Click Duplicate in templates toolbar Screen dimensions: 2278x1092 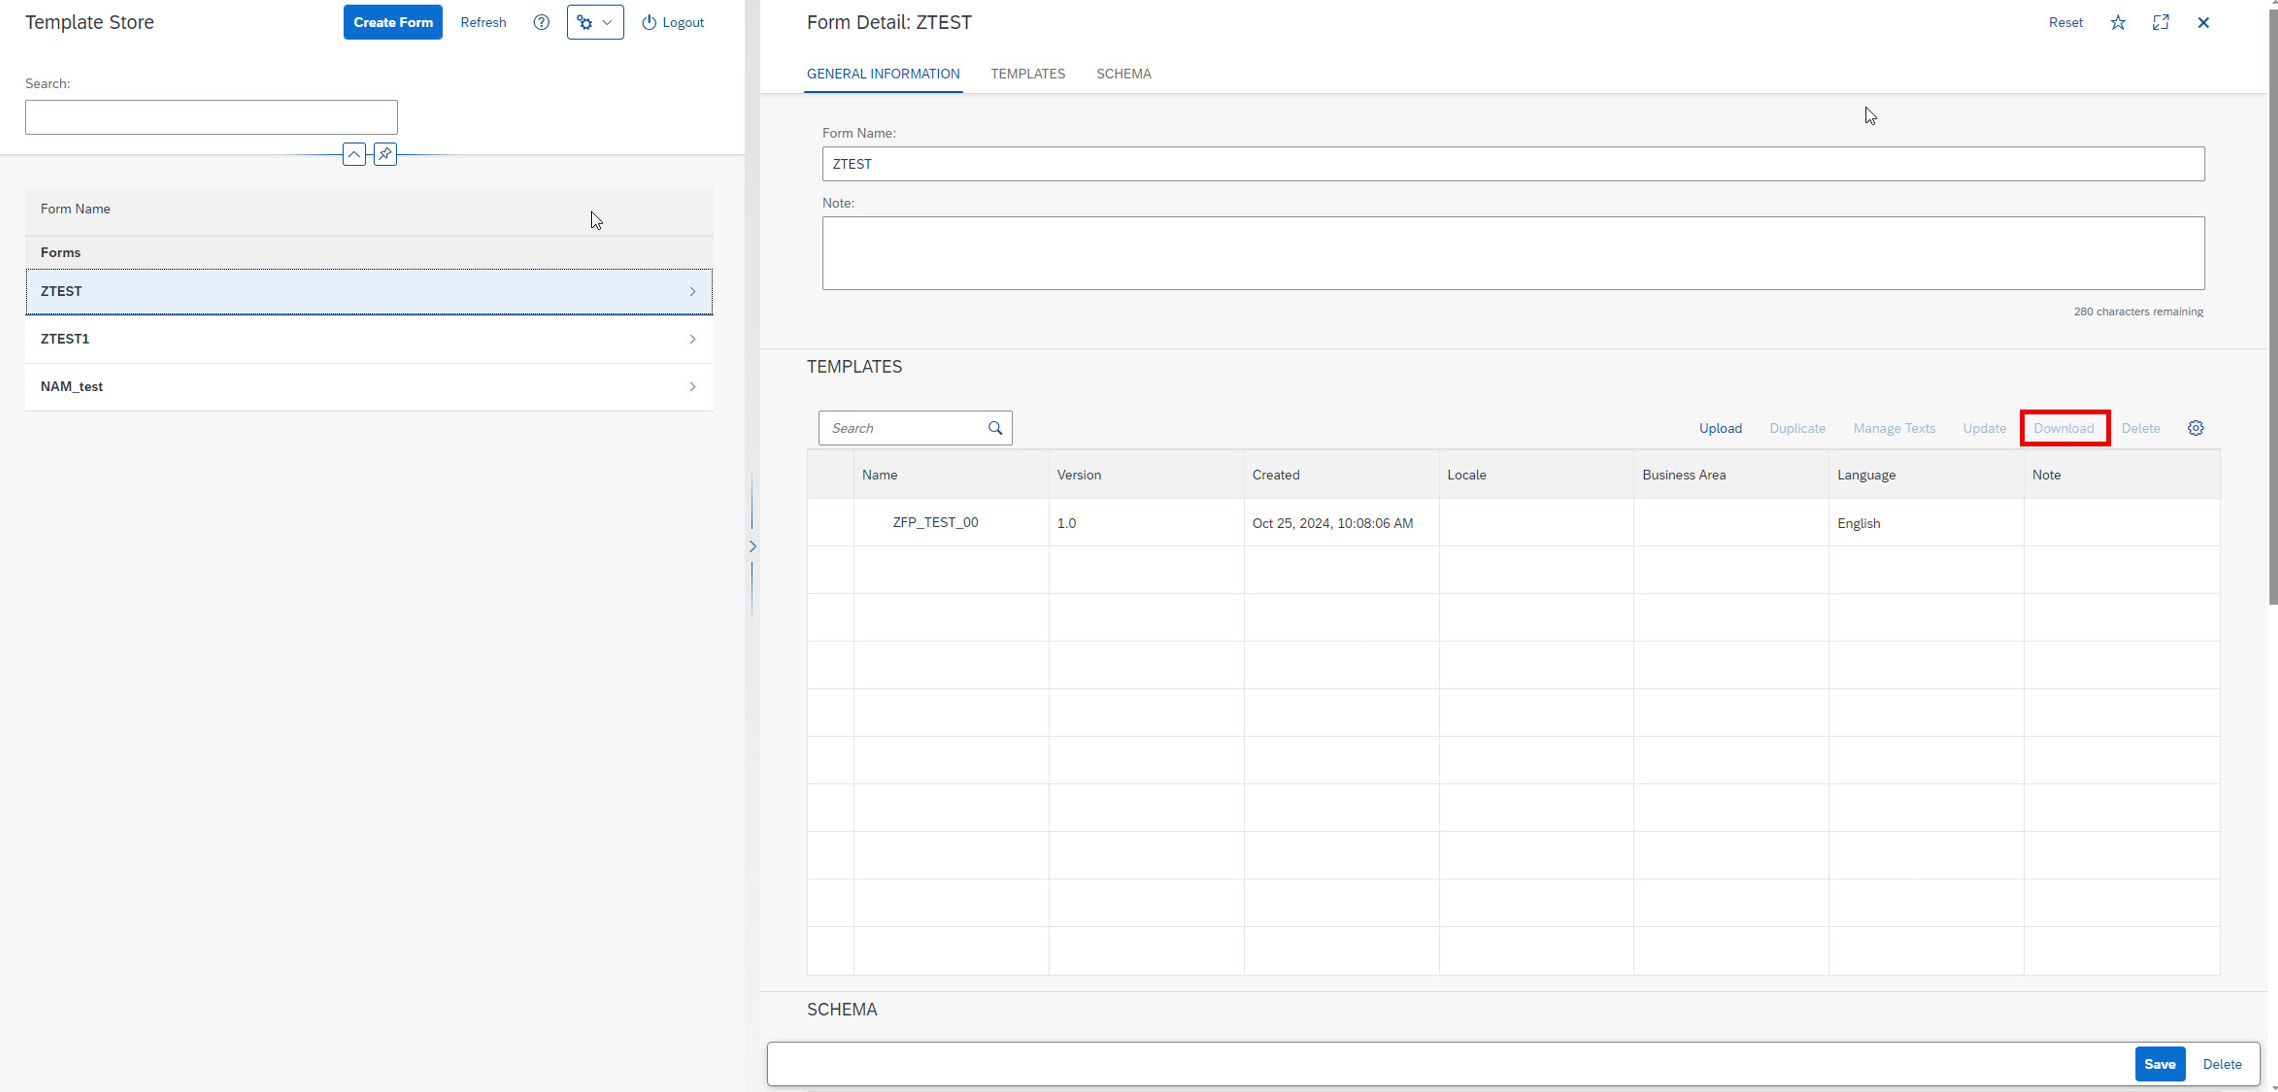pyautogui.click(x=1797, y=428)
